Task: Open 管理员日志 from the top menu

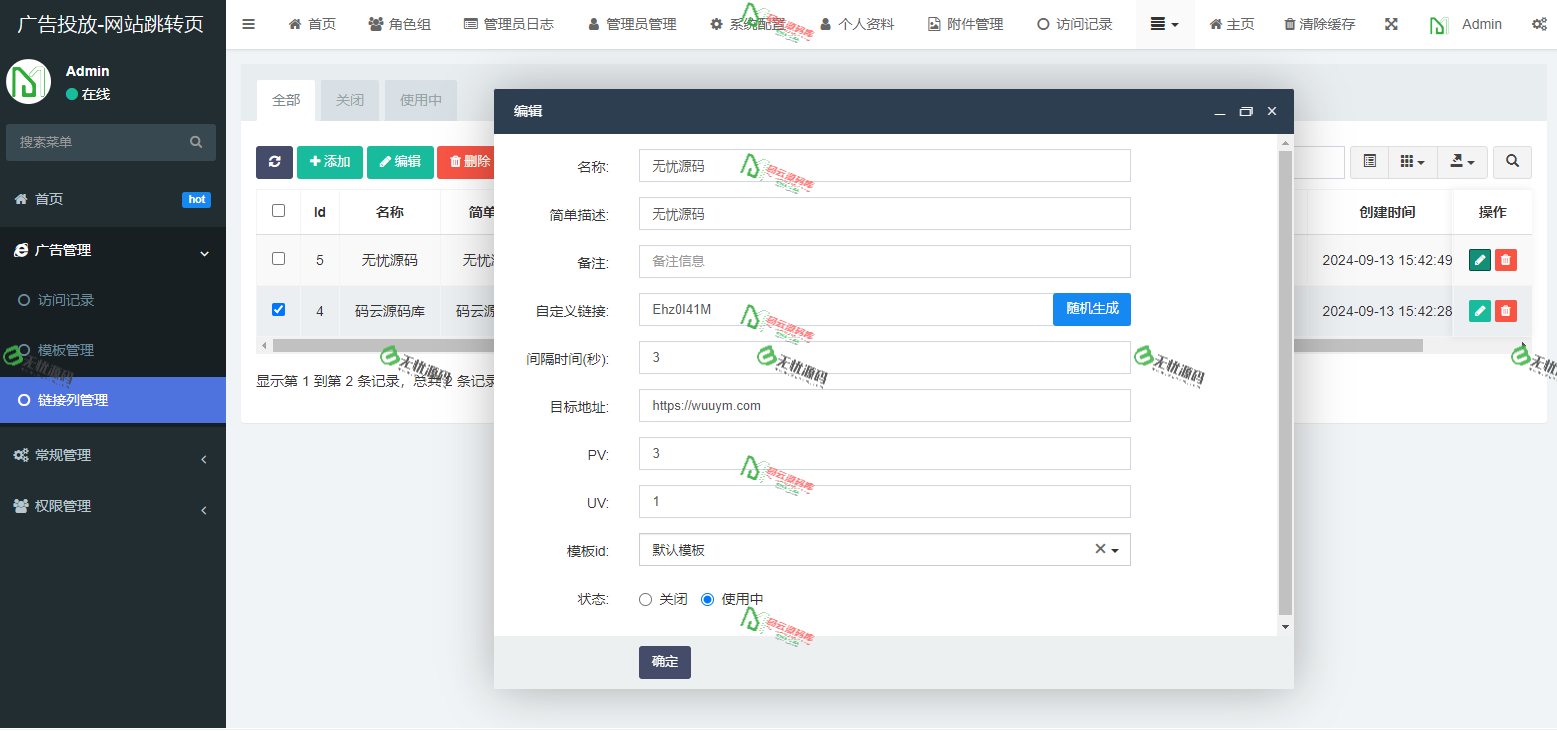Action: [x=509, y=23]
